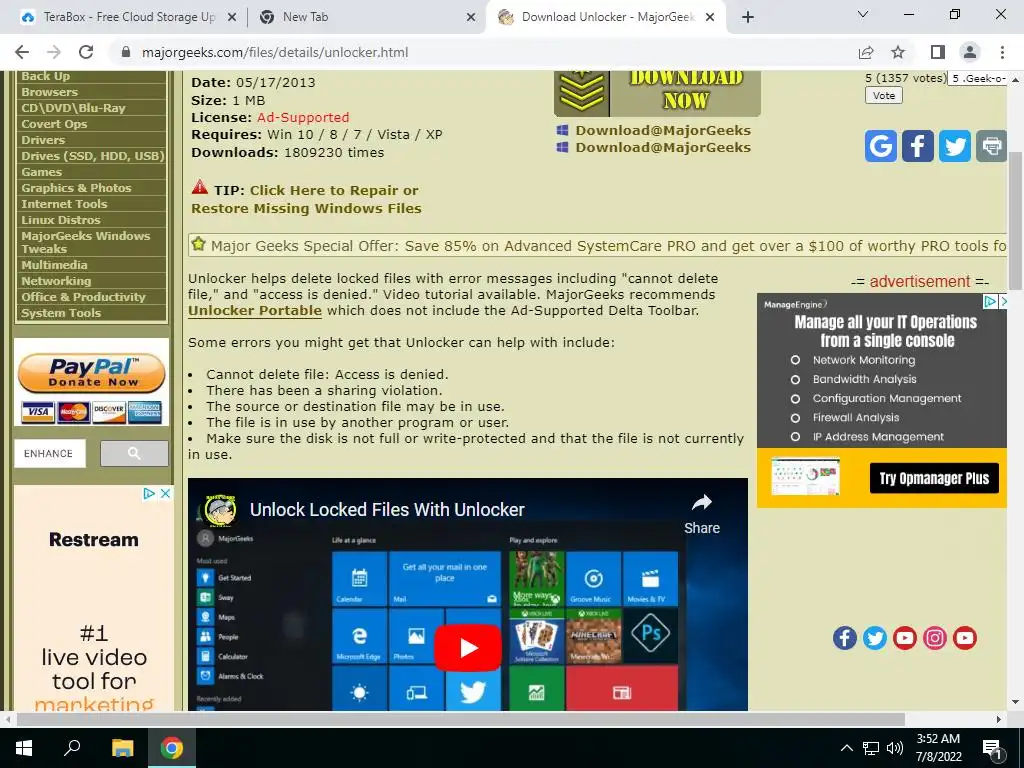Close the ManageEngine ad with X
The width and height of the screenshot is (1024, 768).
click(1003, 301)
